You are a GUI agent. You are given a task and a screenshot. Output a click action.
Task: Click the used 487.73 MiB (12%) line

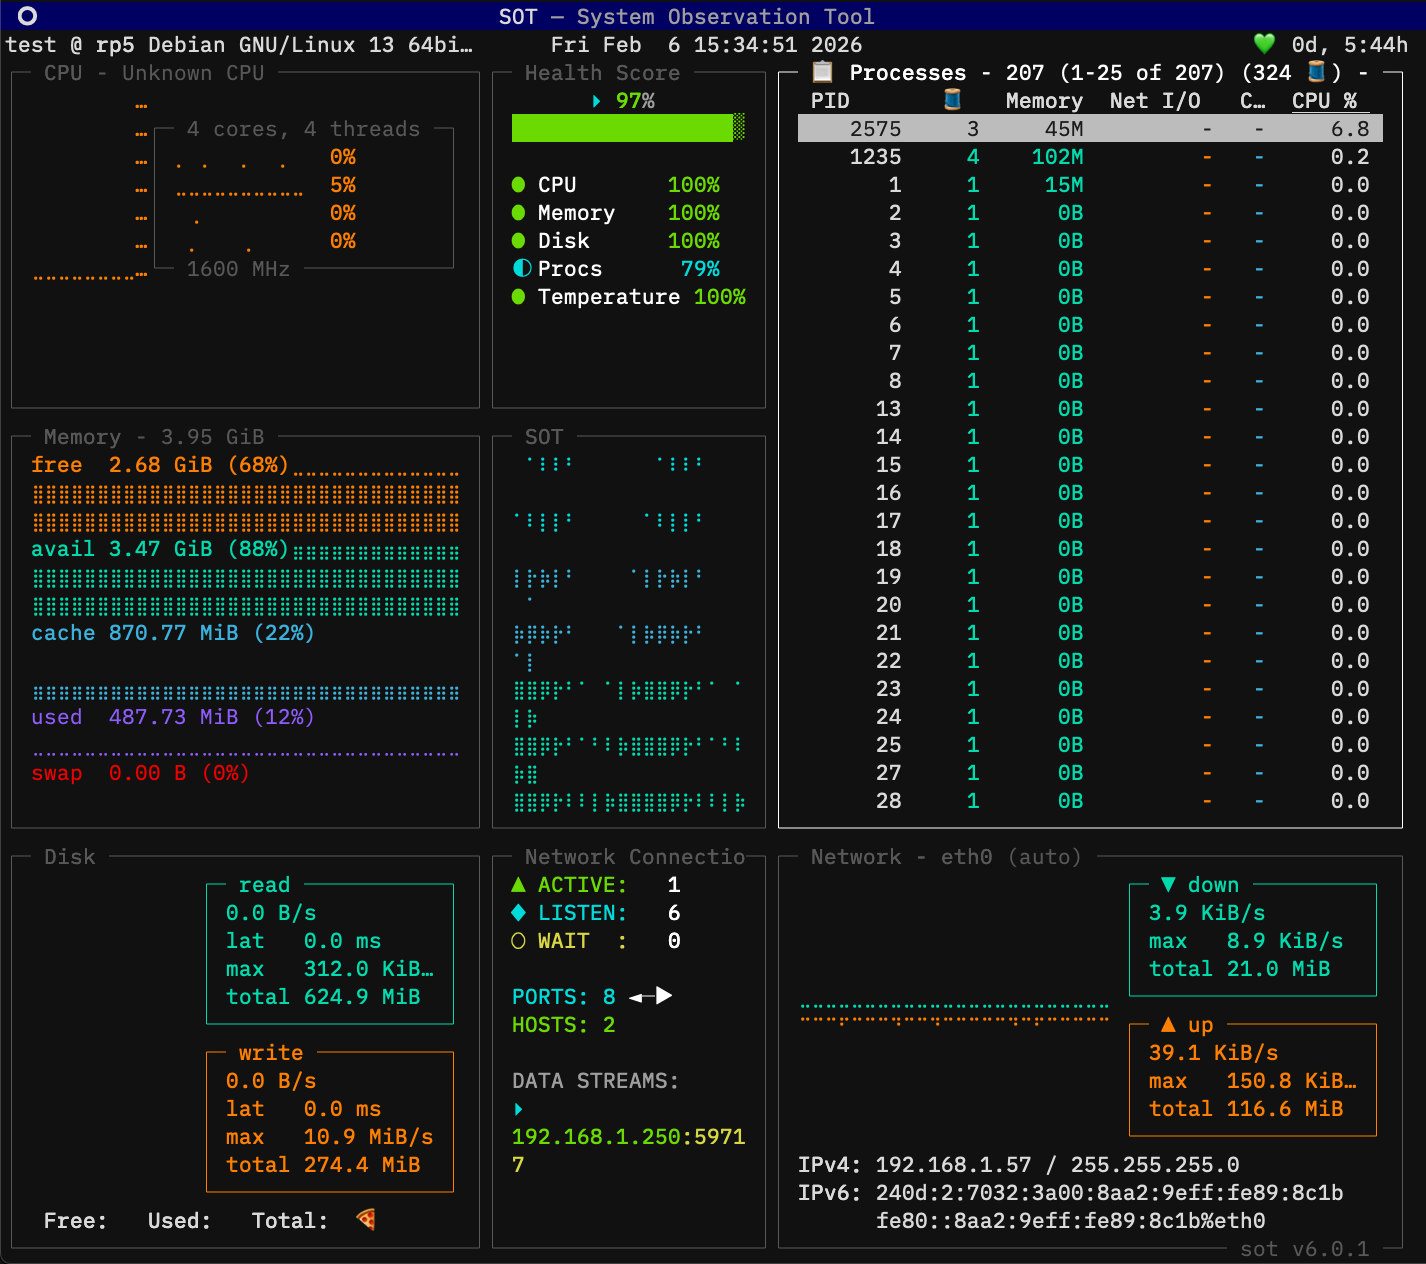click(172, 716)
